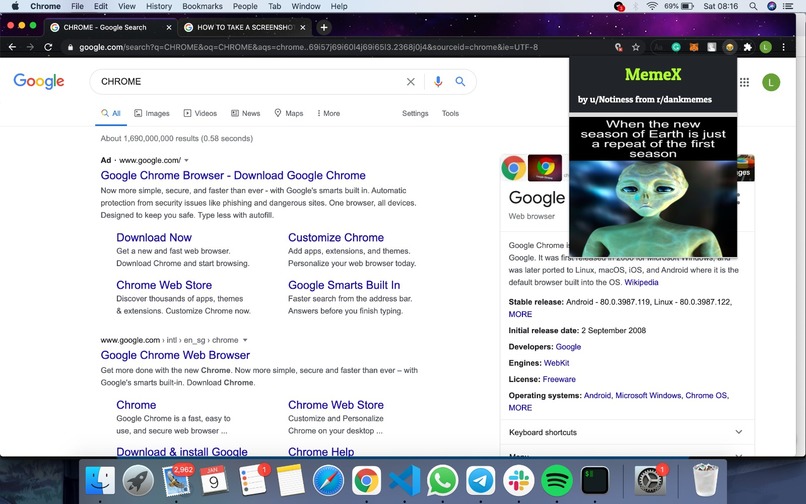Click Google account avatar on the page

point(771,82)
